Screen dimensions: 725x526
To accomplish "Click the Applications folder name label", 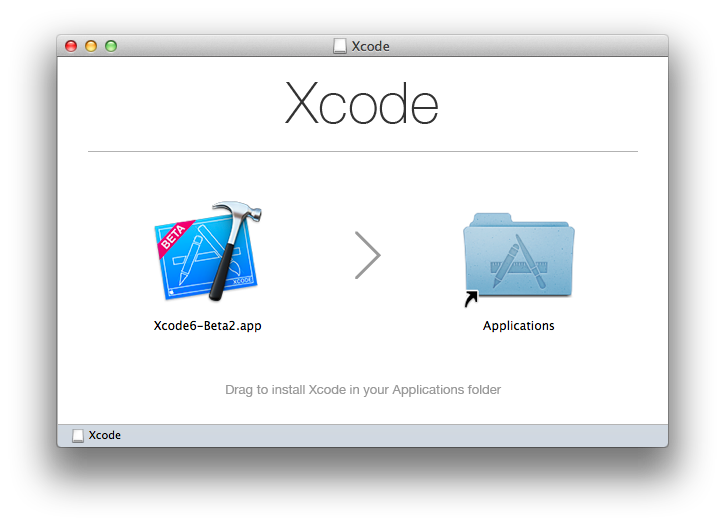I will 518,326.
